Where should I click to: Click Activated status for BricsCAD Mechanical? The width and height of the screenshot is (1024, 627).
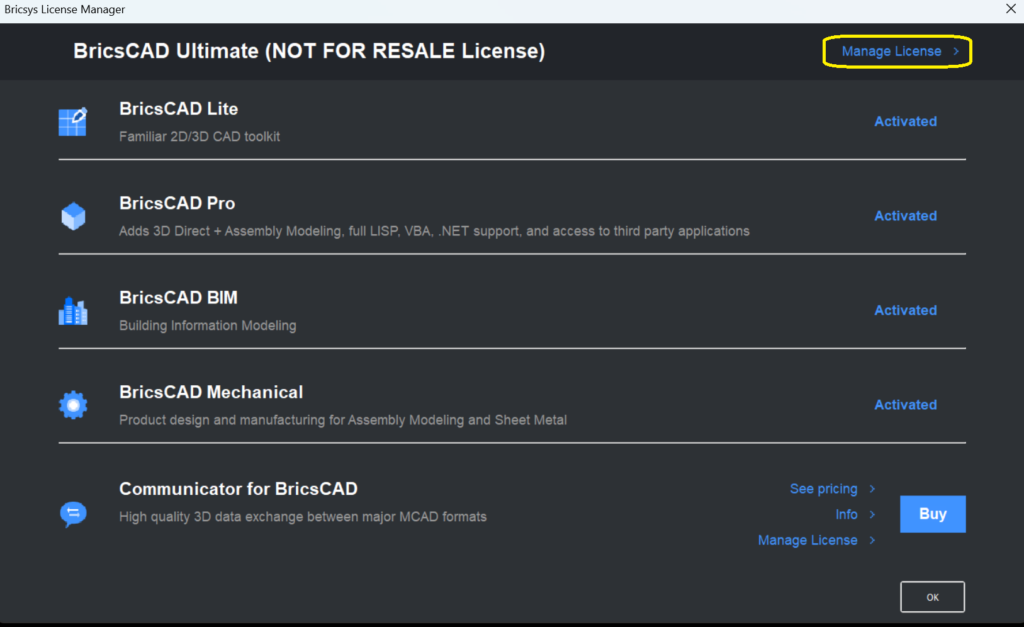pos(905,405)
